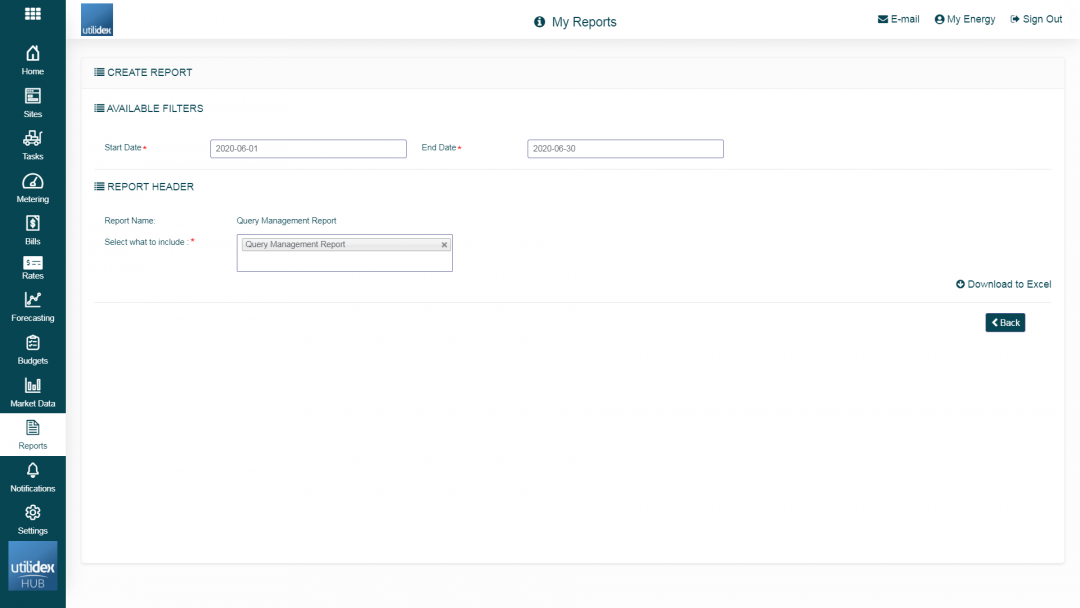Screen dimensions: 1080x608
Task: Open the Metering section from the sidebar
Action: coord(32,189)
